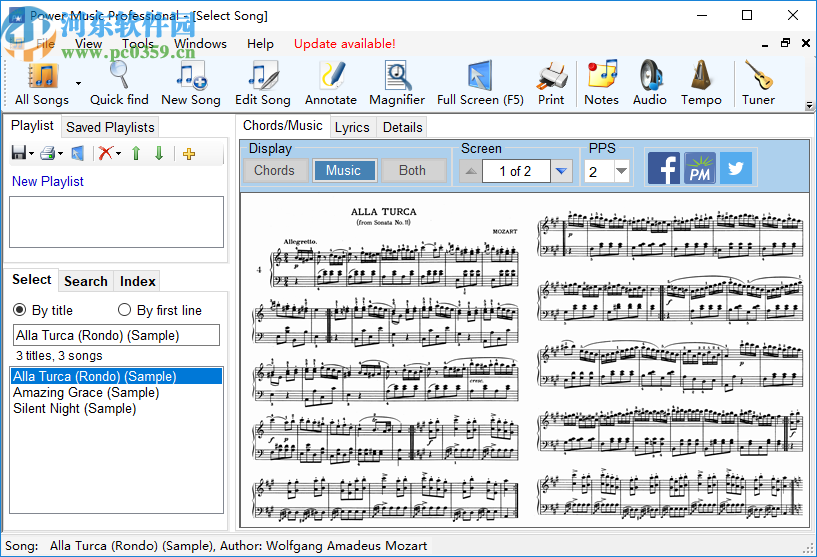Screen dimensions: 817x557
Task: Toggle Chords display mode
Action: coord(275,170)
